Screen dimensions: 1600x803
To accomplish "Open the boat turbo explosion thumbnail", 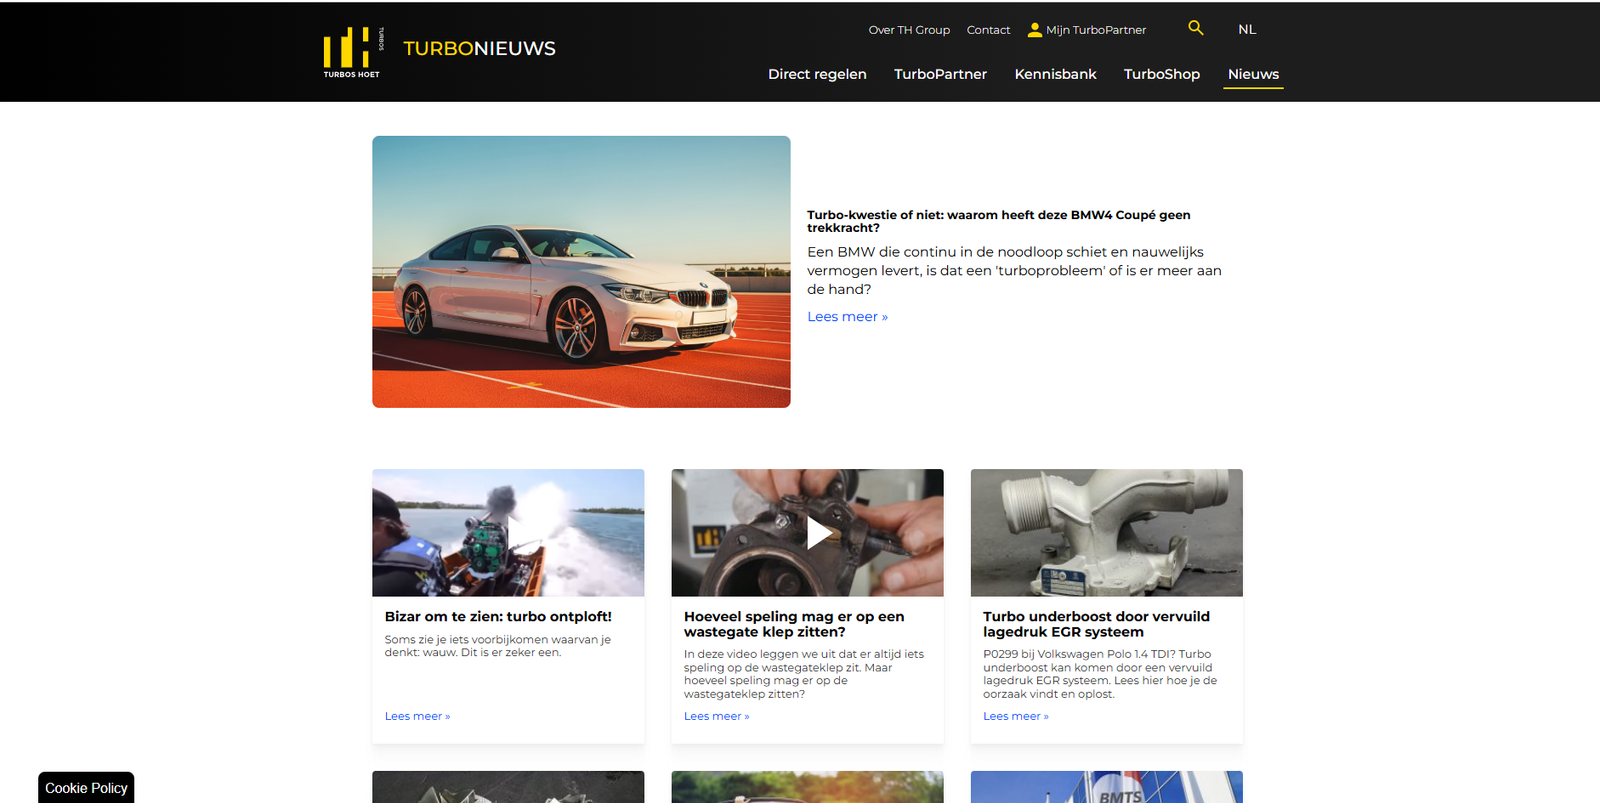I will pyautogui.click(x=508, y=533).
